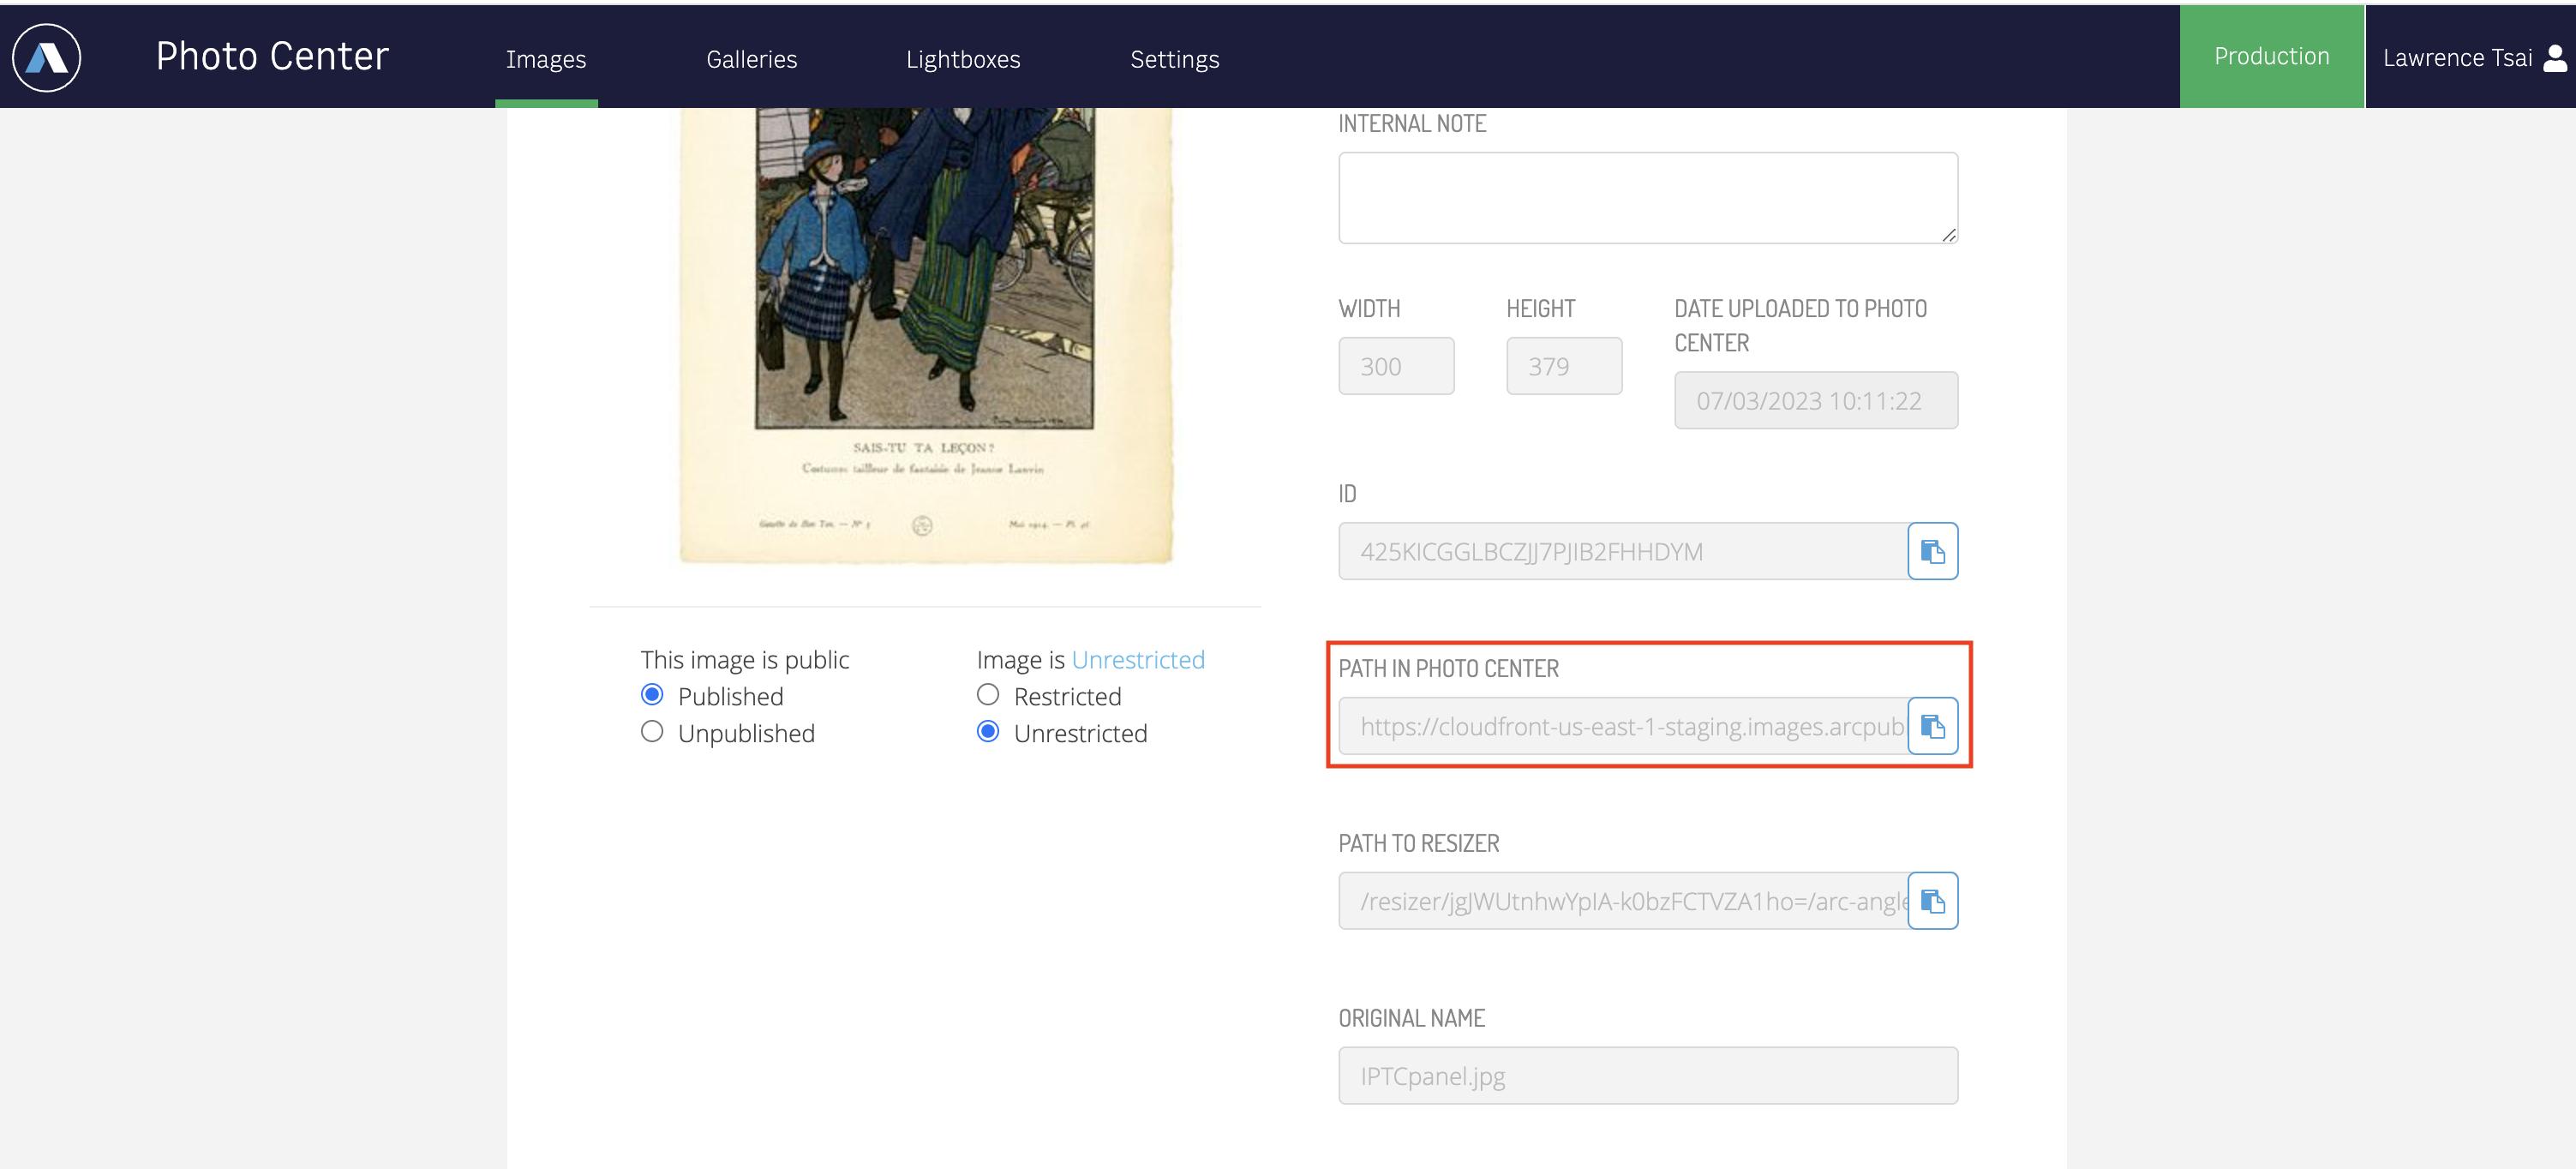Click the Arc Publishing logo icon
2576x1169 pixels.
[x=46, y=57]
